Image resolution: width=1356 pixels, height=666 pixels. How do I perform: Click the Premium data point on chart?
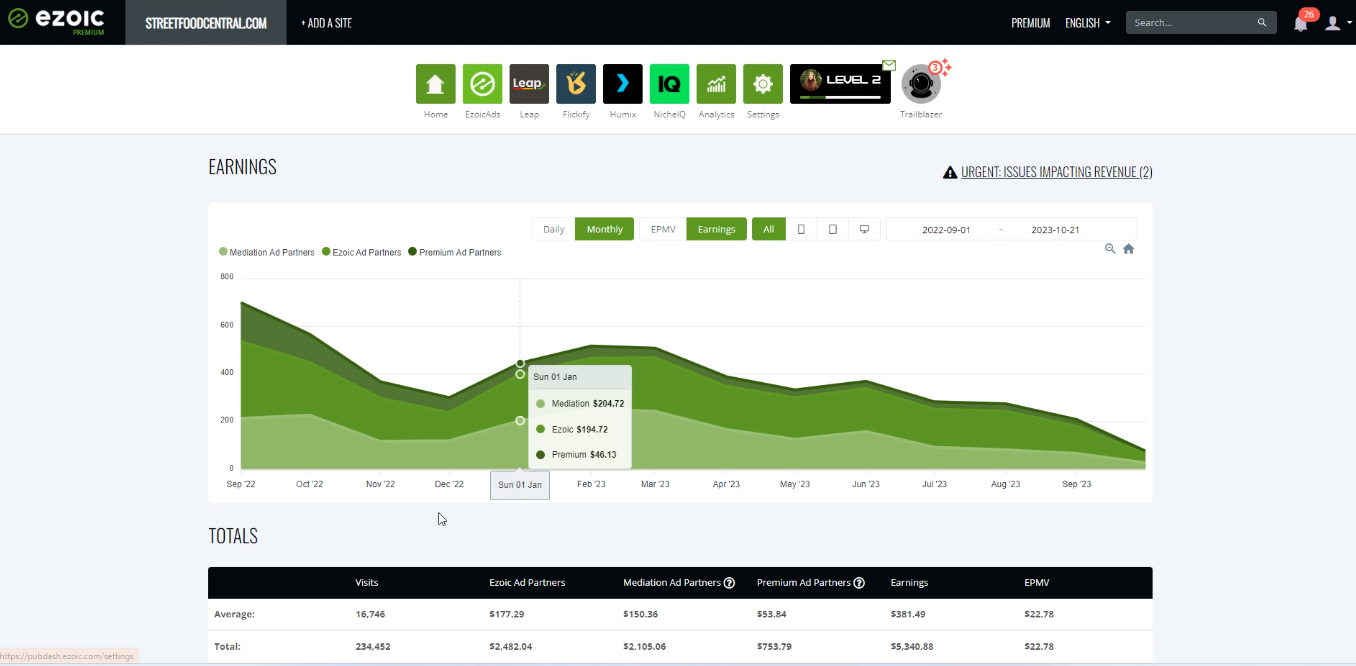[520, 363]
